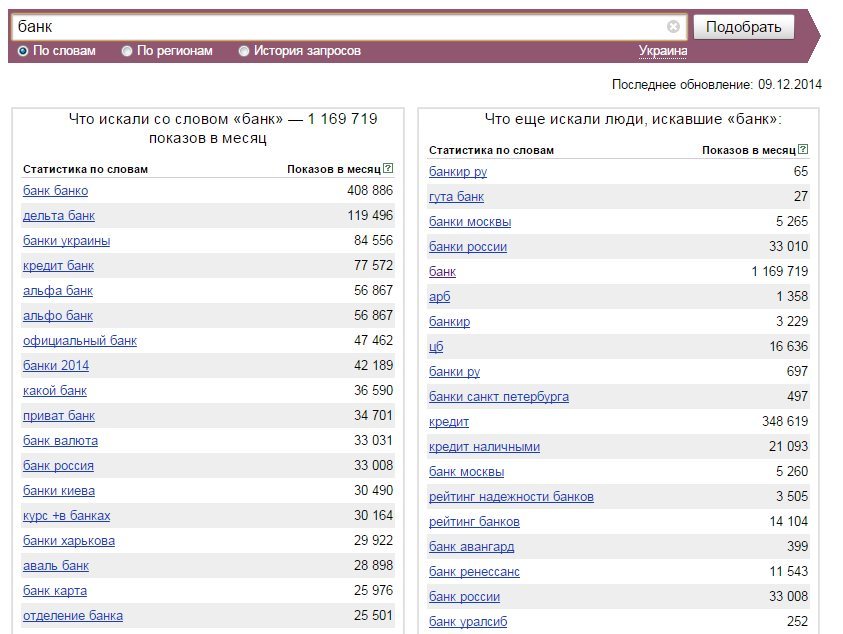This screenshot has width=843, height=634.
Task: Follow the 'курс +в банках' link
Action: click(67, 516)
